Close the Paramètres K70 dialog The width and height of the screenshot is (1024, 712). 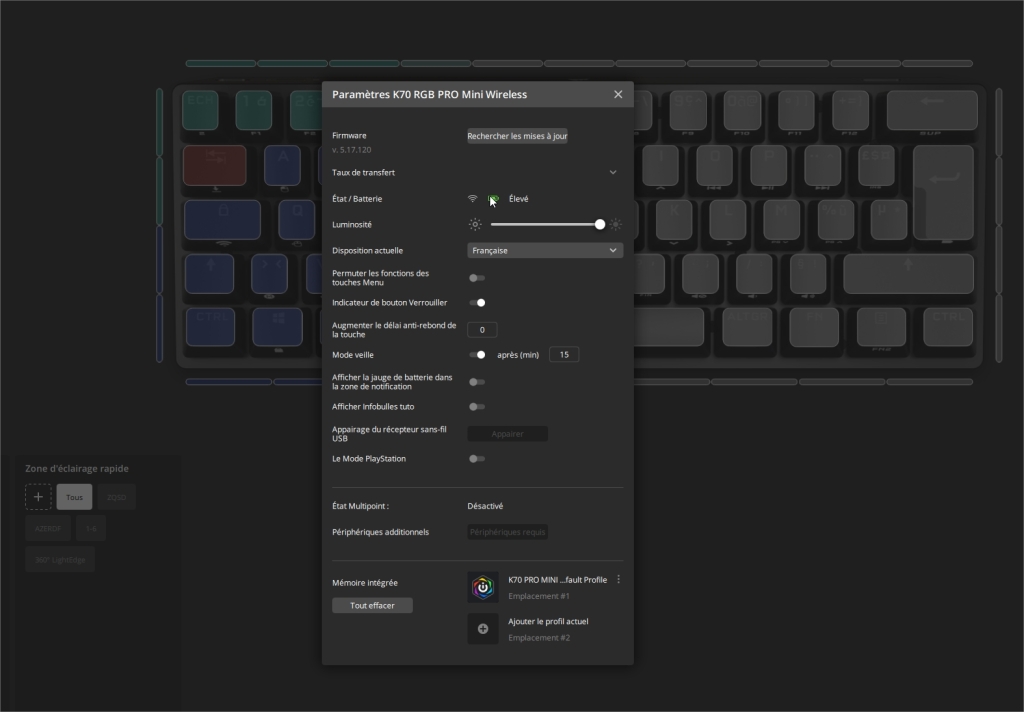click(618, 94)
